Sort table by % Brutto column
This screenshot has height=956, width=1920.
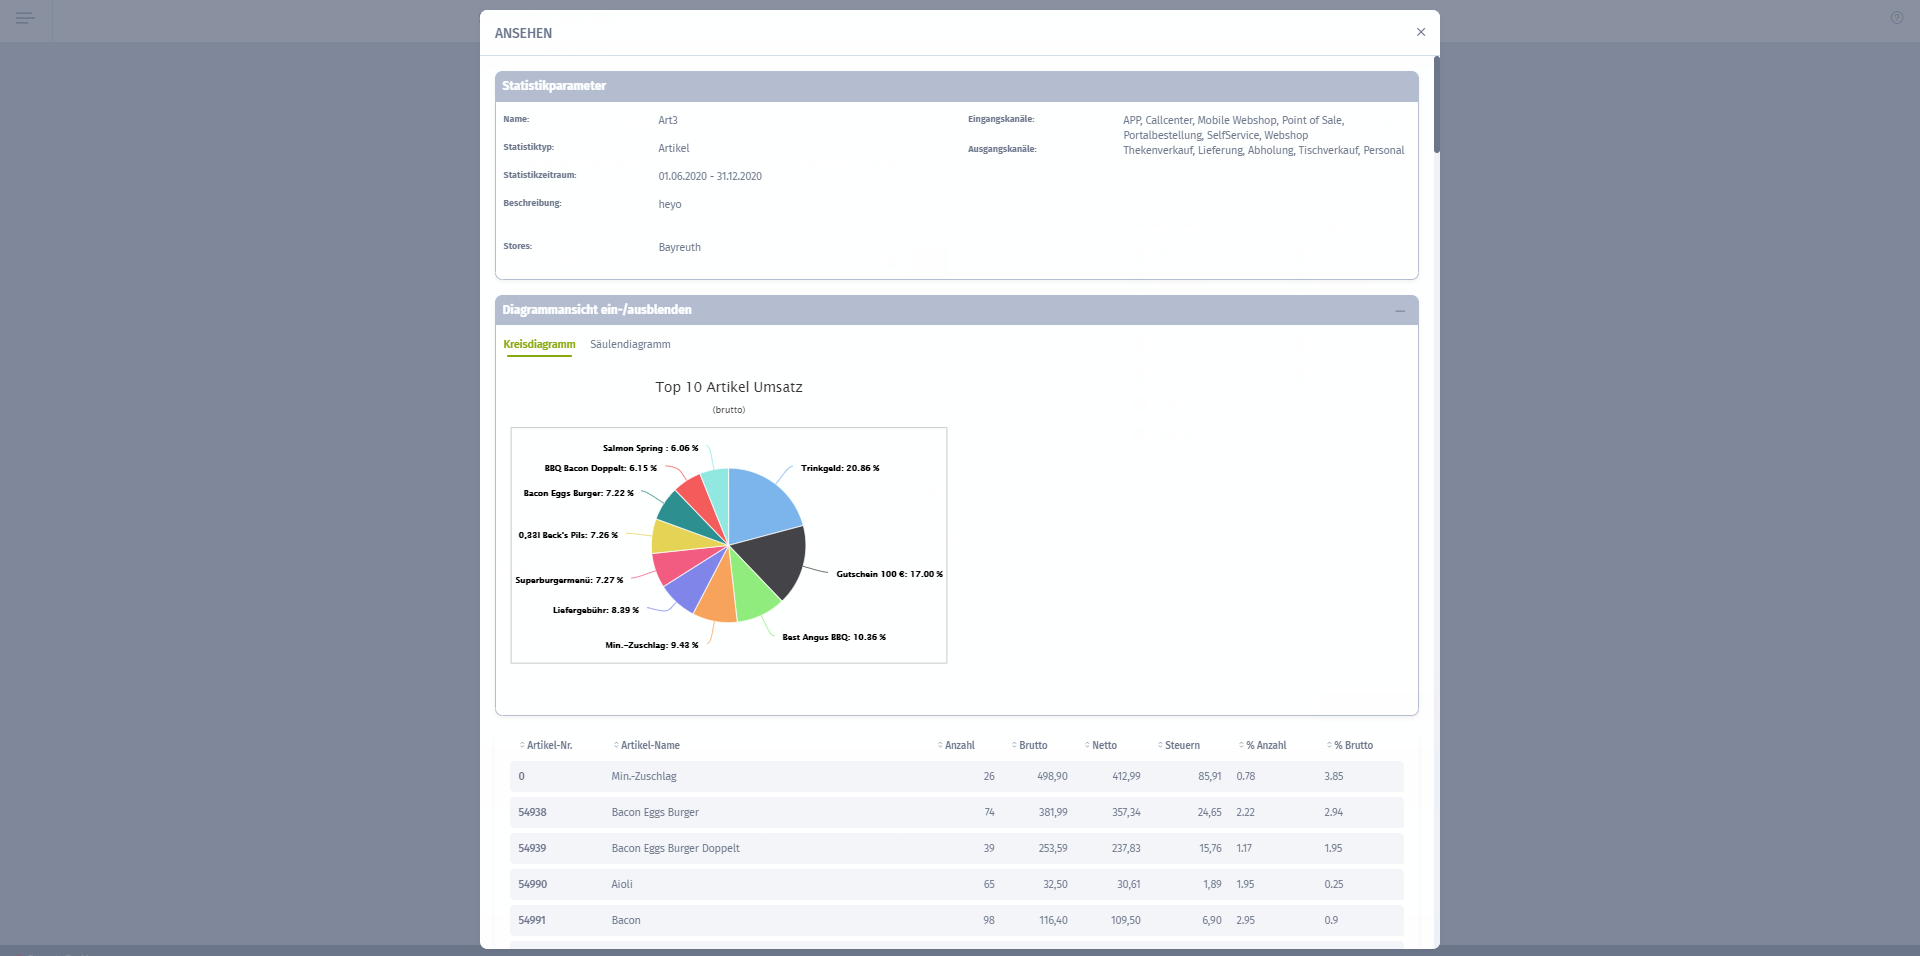[1350, 745]
